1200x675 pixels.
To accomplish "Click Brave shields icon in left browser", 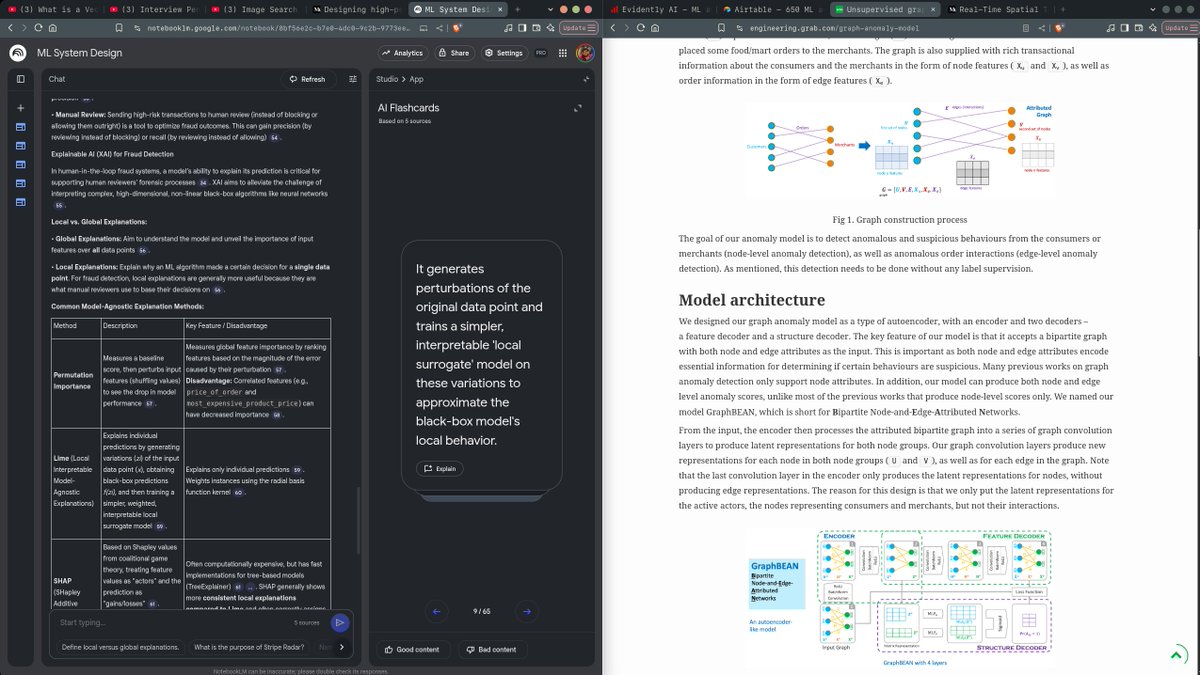I will (457, 28).
